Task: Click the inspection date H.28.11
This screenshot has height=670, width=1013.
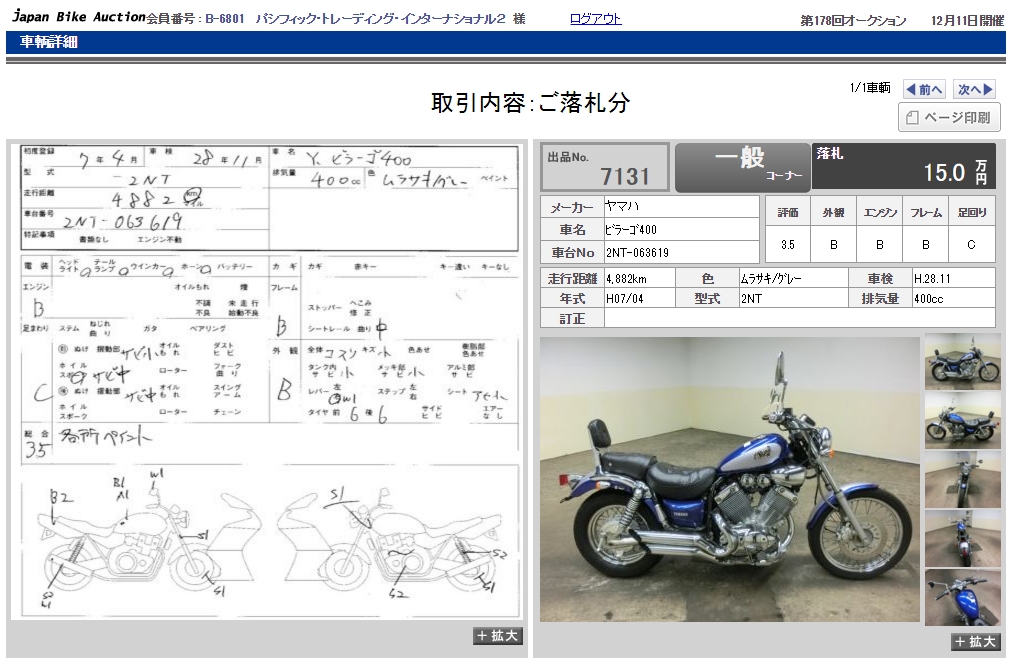Action: coord(932,279)
